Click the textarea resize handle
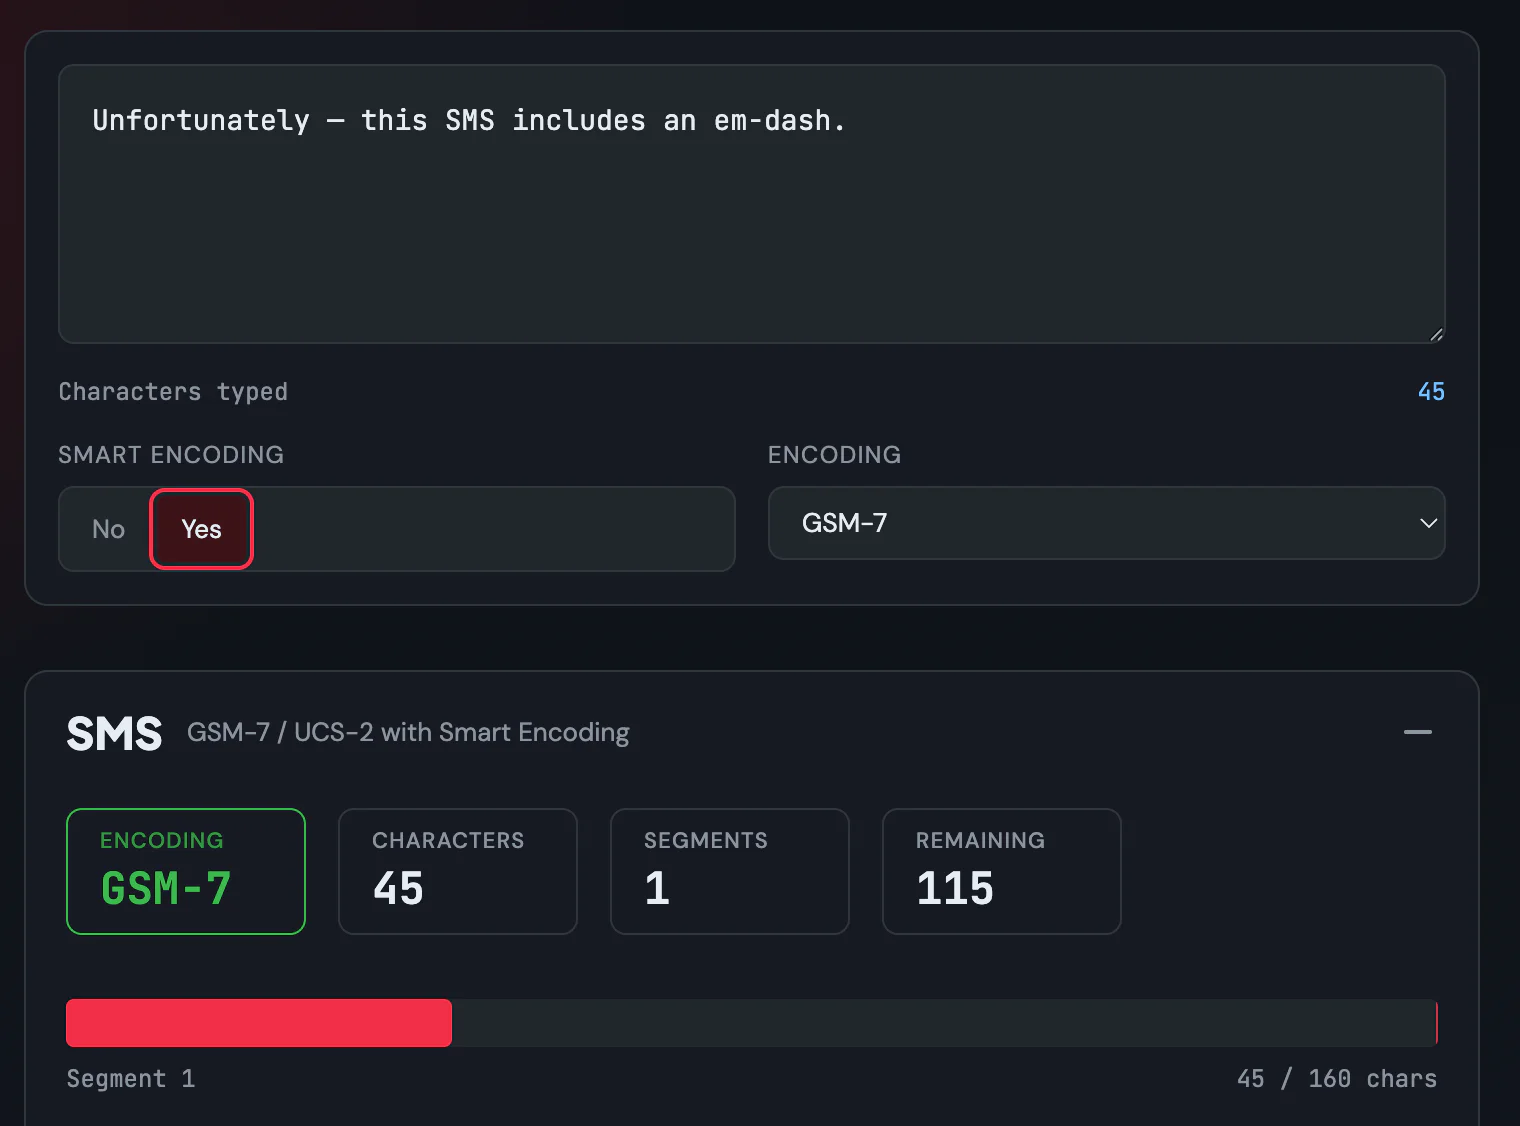 pyautogui.click(x=1436, y=335)
